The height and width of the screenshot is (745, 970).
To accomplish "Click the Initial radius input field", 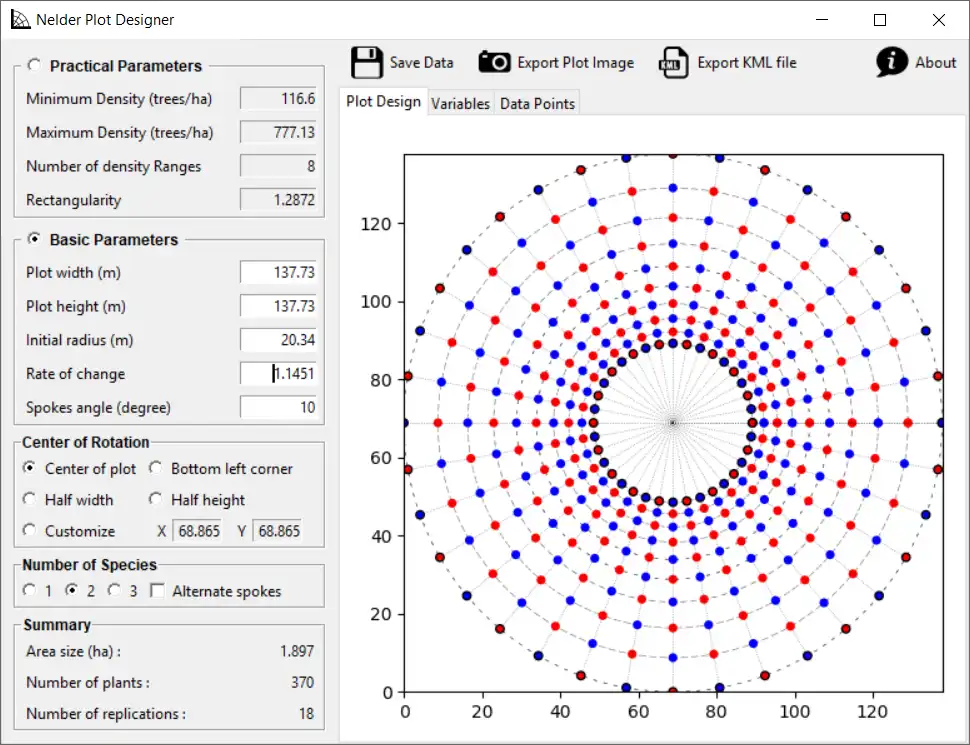I will coord(278,340).
